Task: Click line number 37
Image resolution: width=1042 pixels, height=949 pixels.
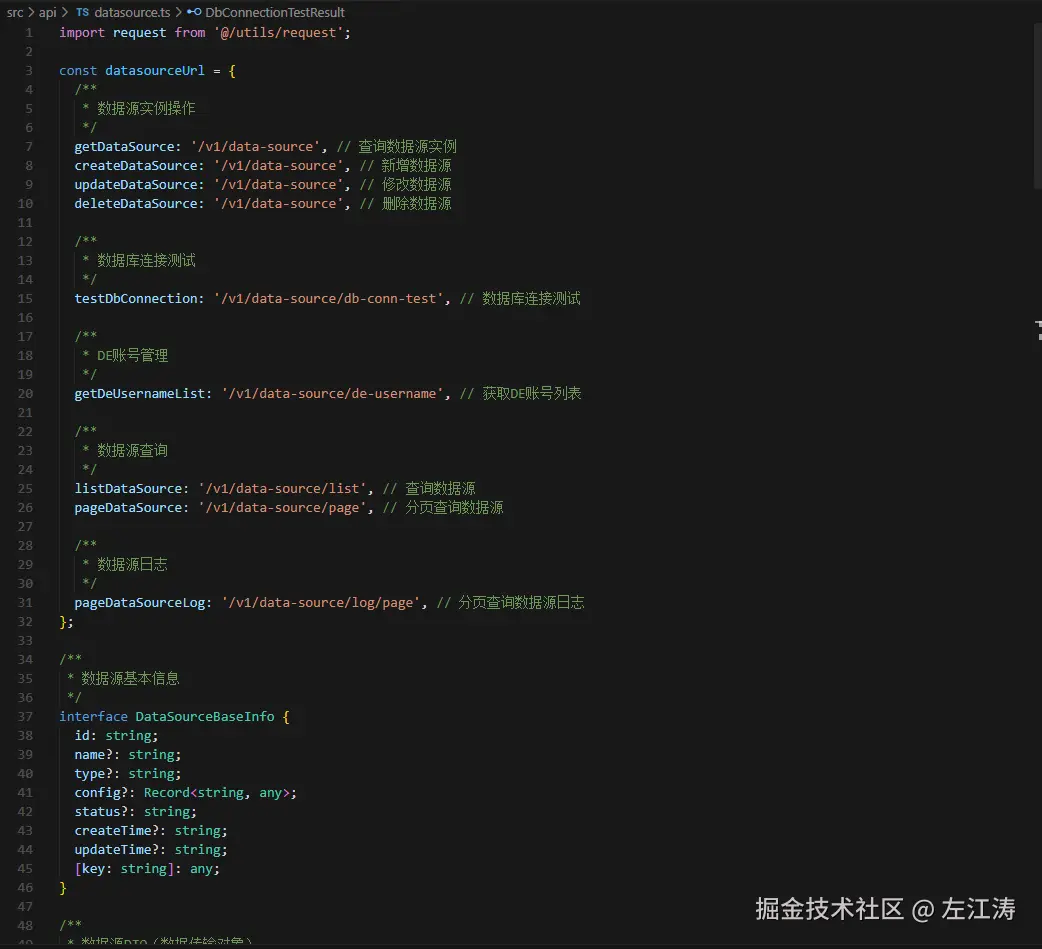Action: [x=25, y=716]
